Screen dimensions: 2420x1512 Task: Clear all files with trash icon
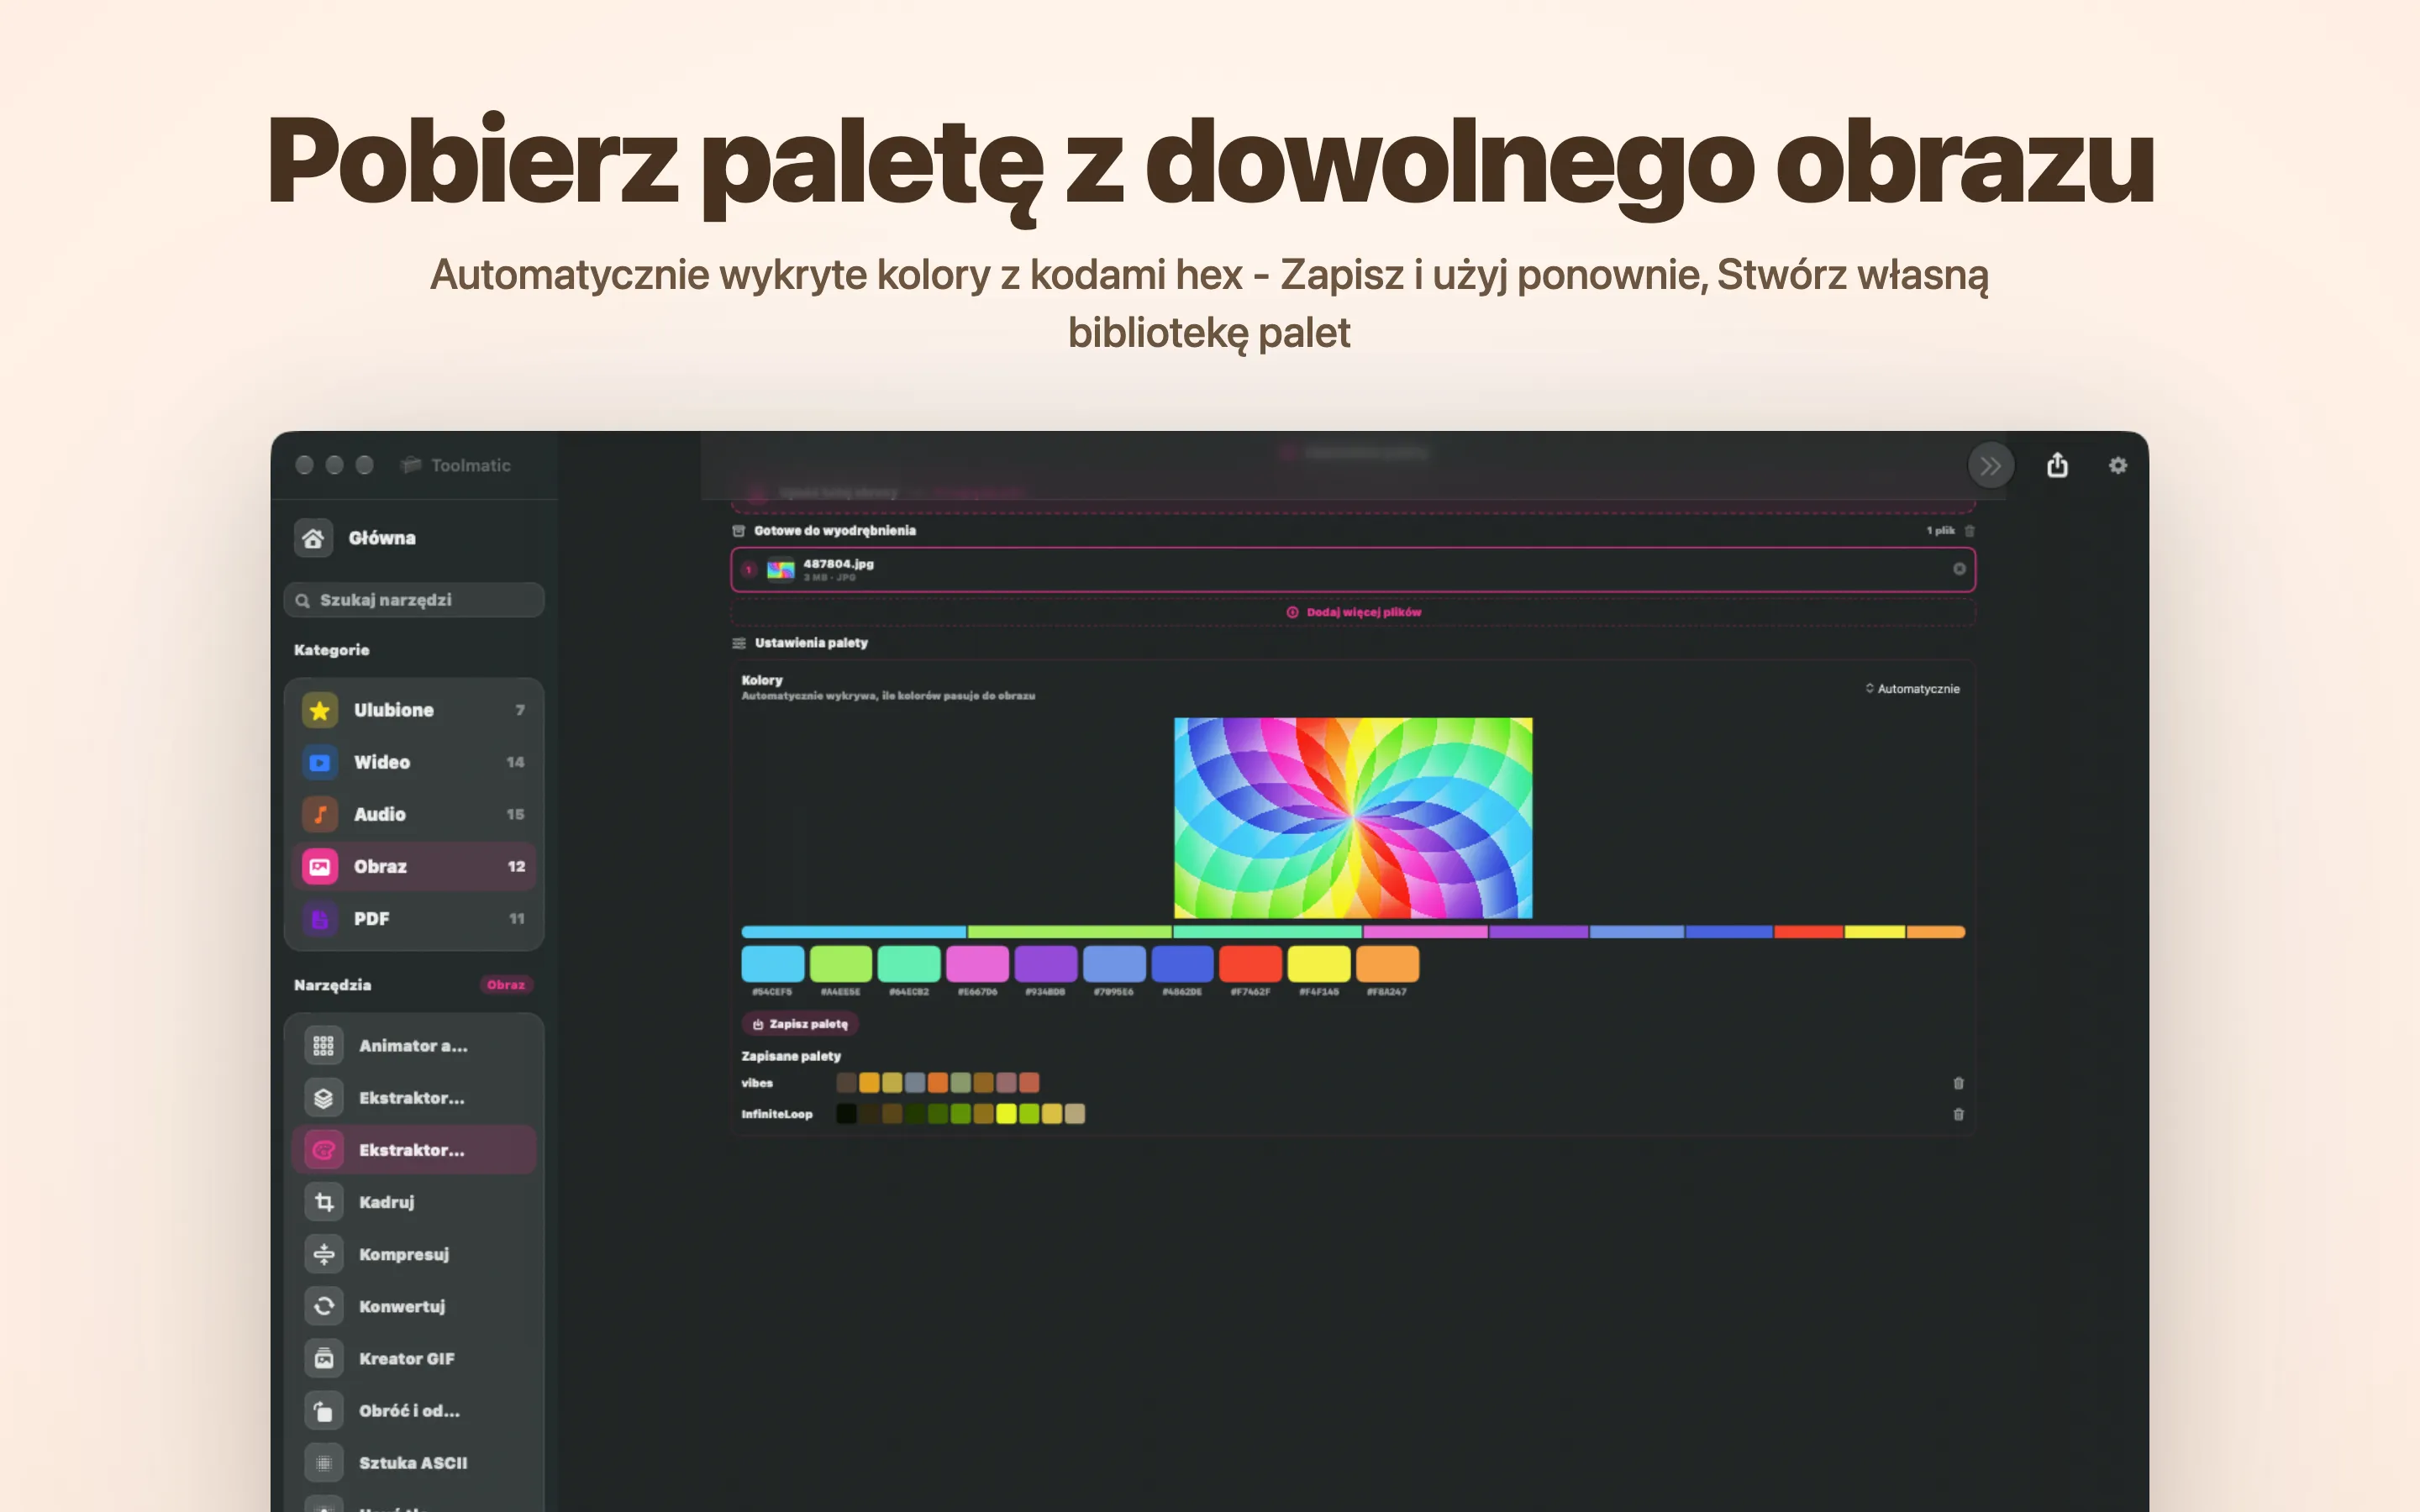pyautogui.click(x=1969, y=531)
